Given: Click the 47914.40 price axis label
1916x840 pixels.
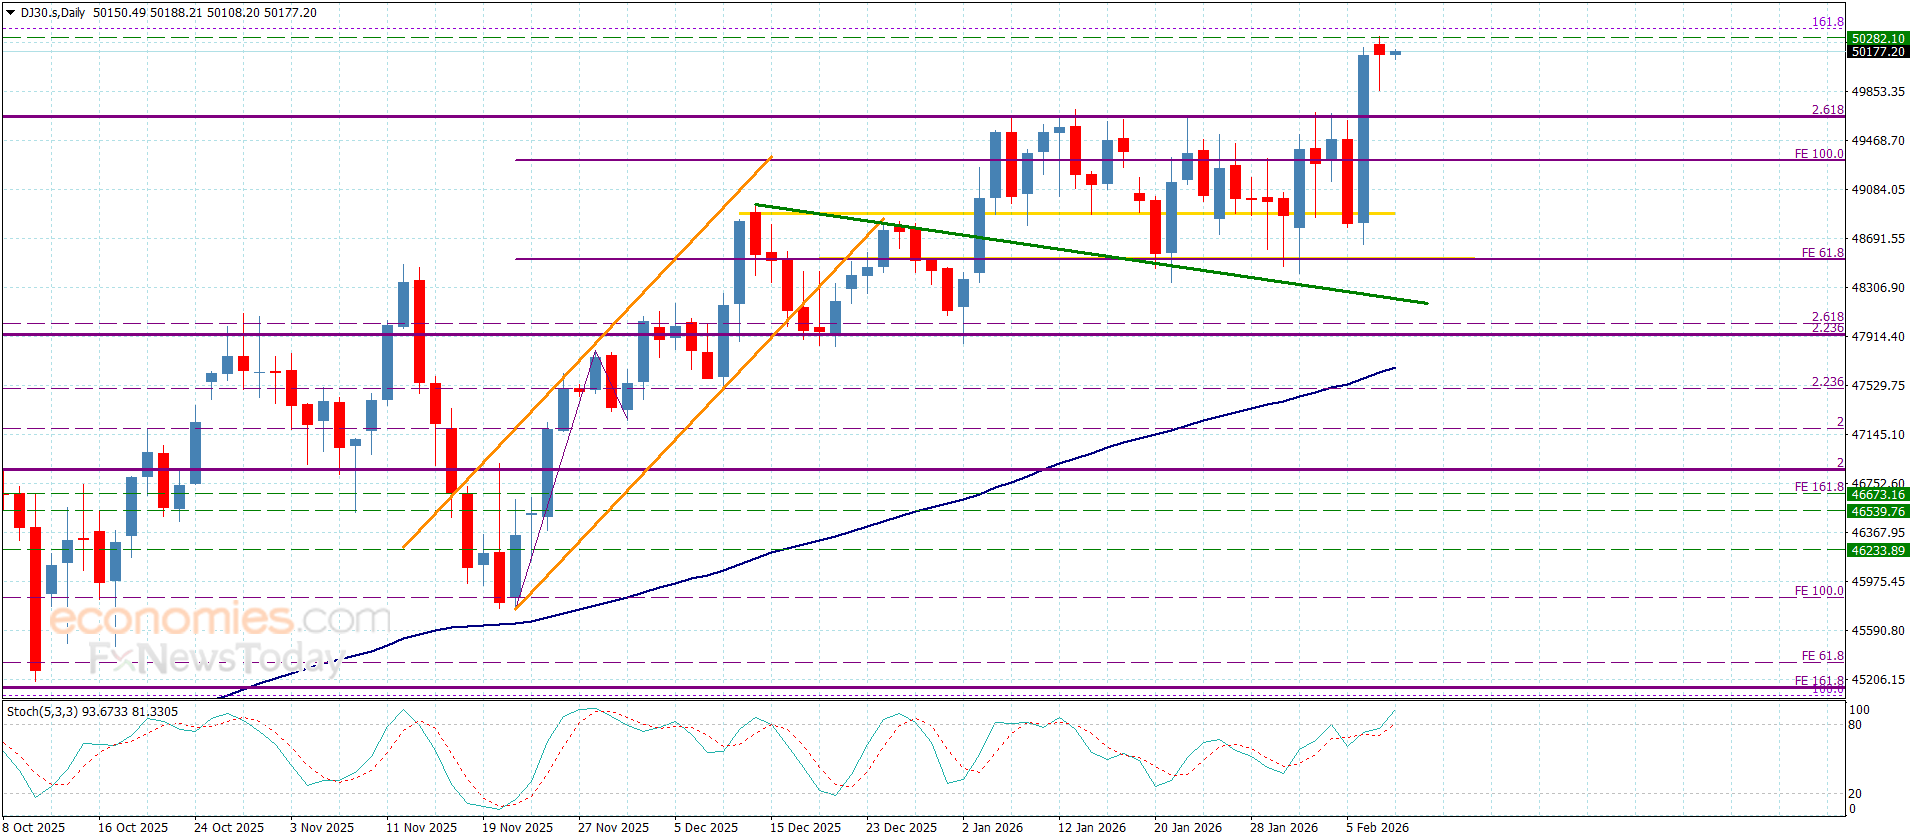Looking at the screenshot, I should click(1878, 337).
